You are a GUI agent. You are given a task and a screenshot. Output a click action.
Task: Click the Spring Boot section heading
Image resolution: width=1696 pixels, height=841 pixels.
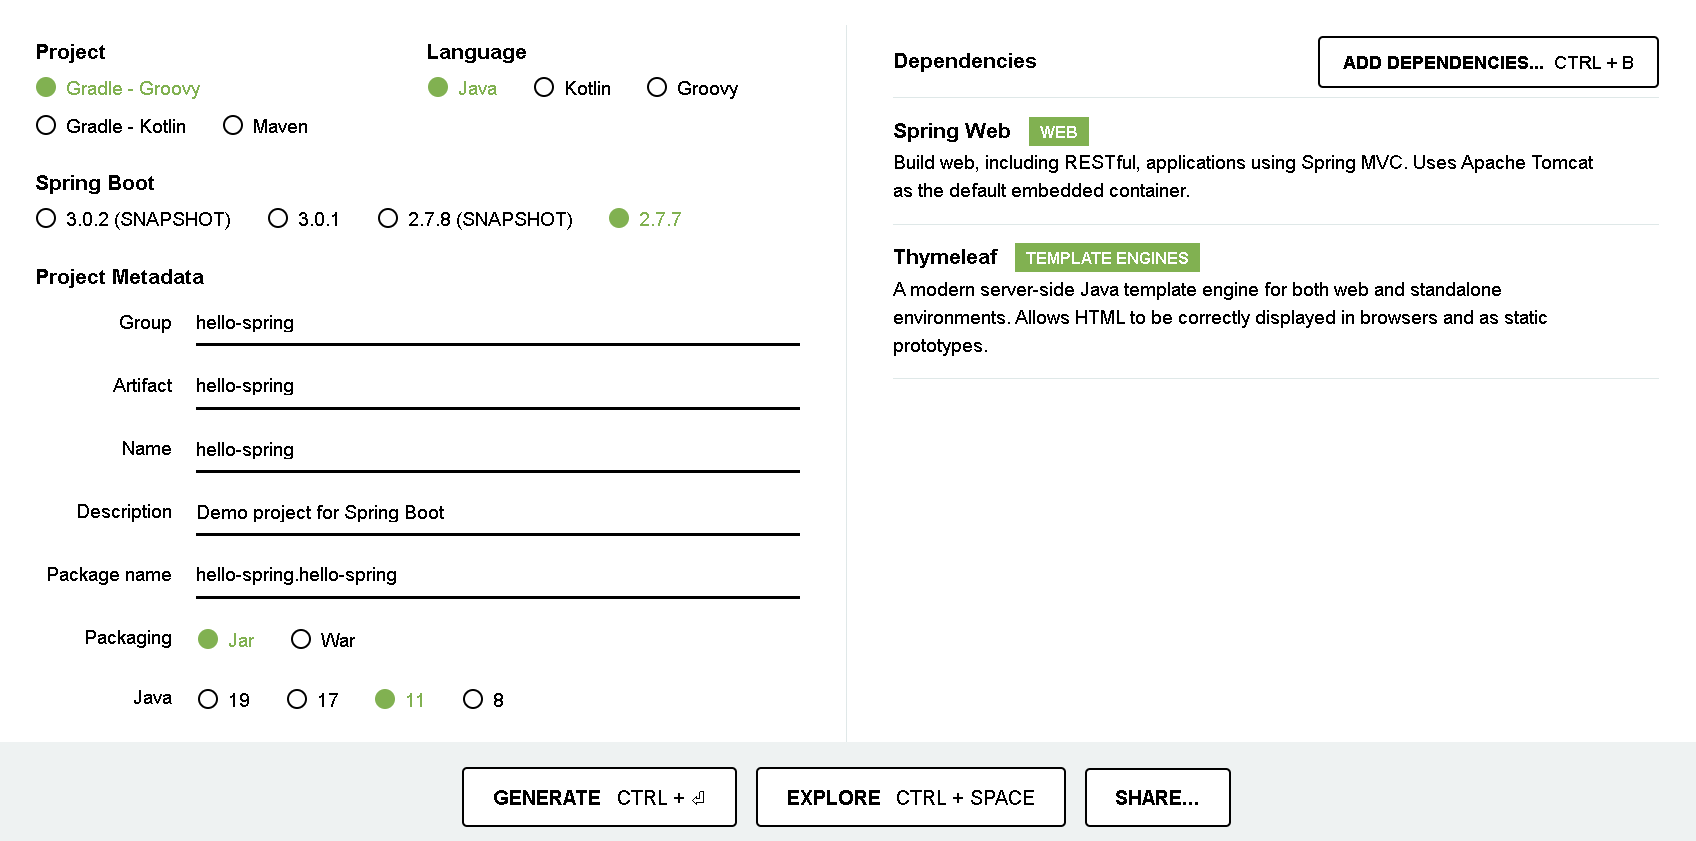point(95,183)
